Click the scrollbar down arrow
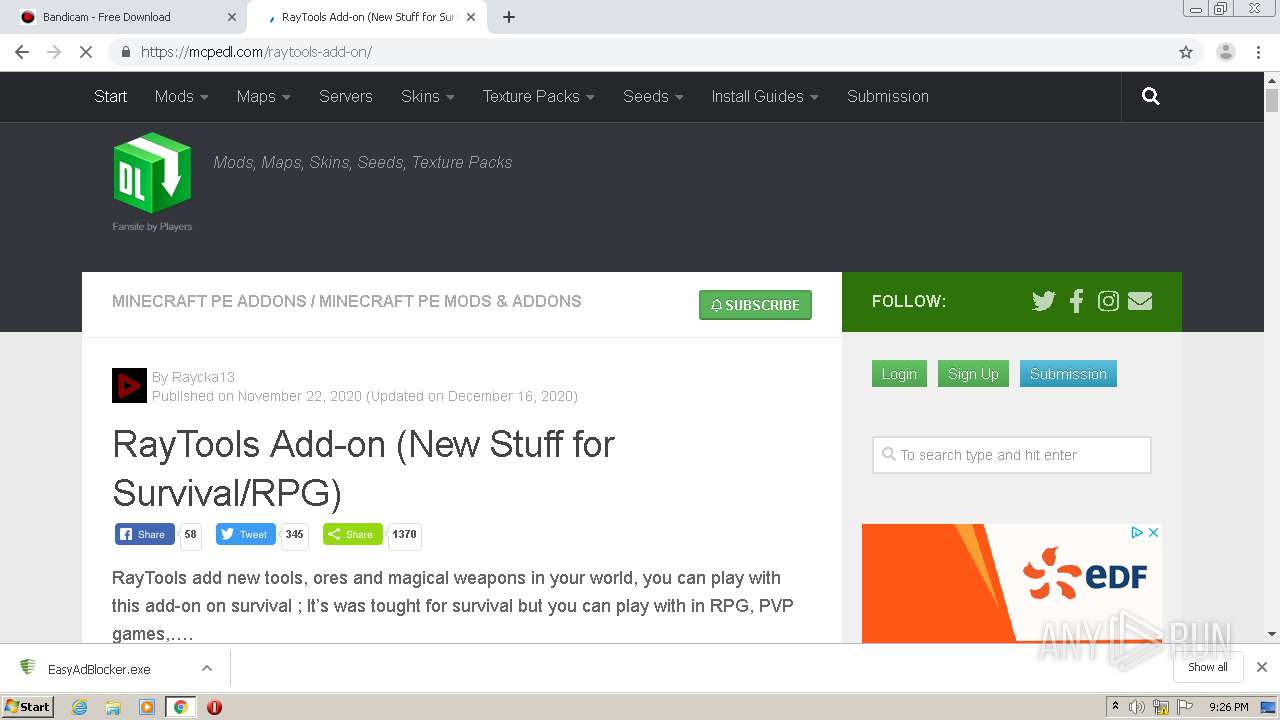 click(1272, 634)
